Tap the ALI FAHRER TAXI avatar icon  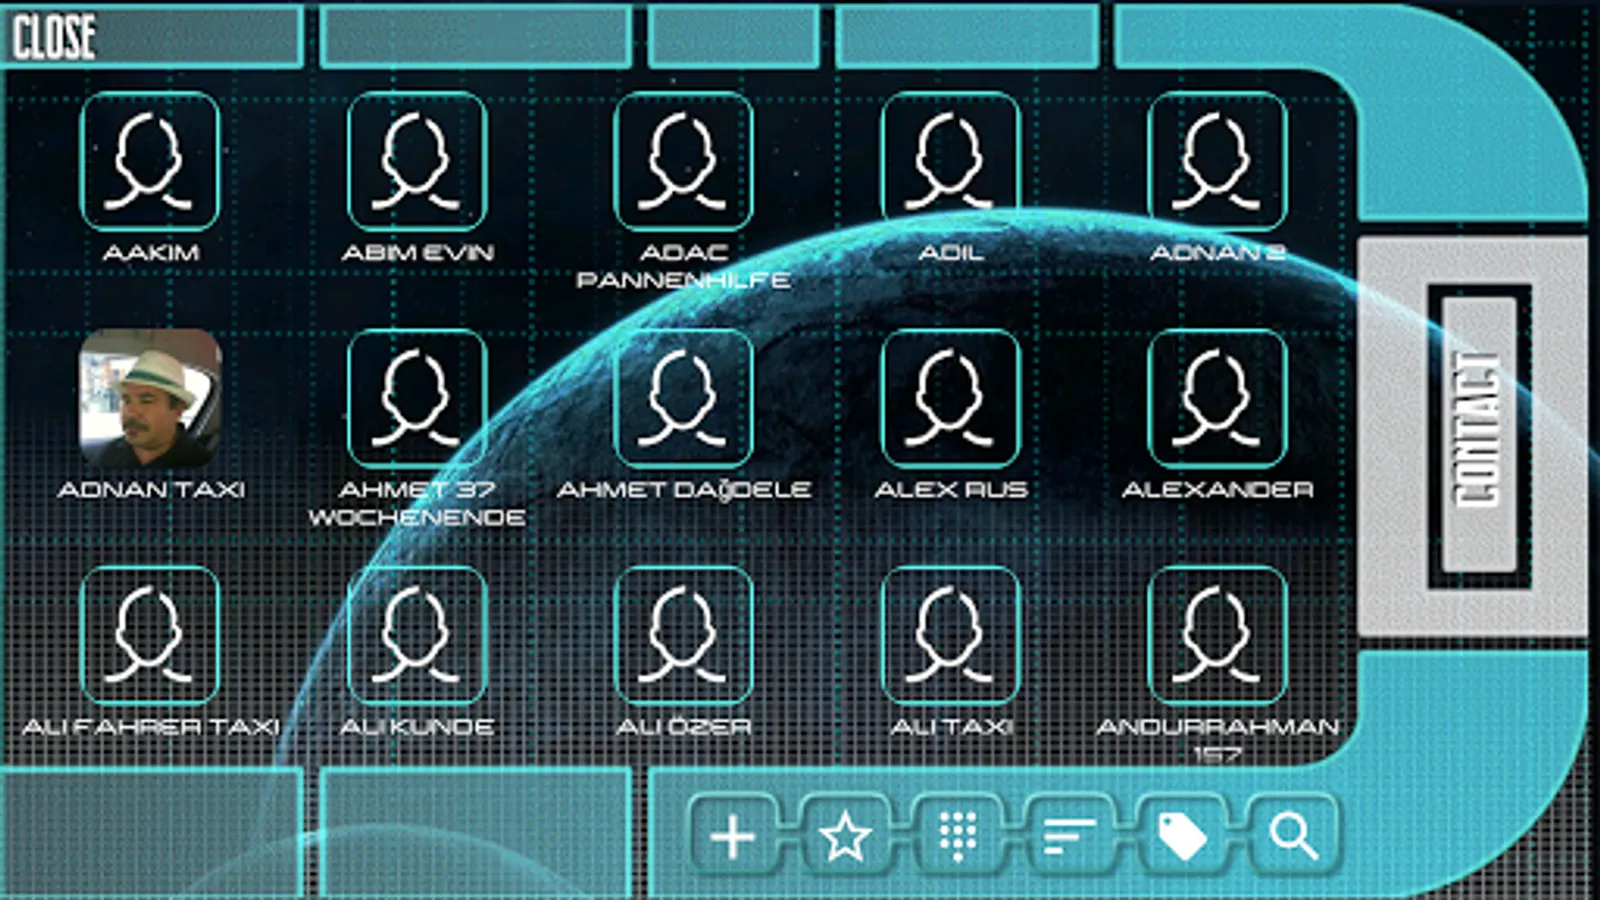click(150, 636)
